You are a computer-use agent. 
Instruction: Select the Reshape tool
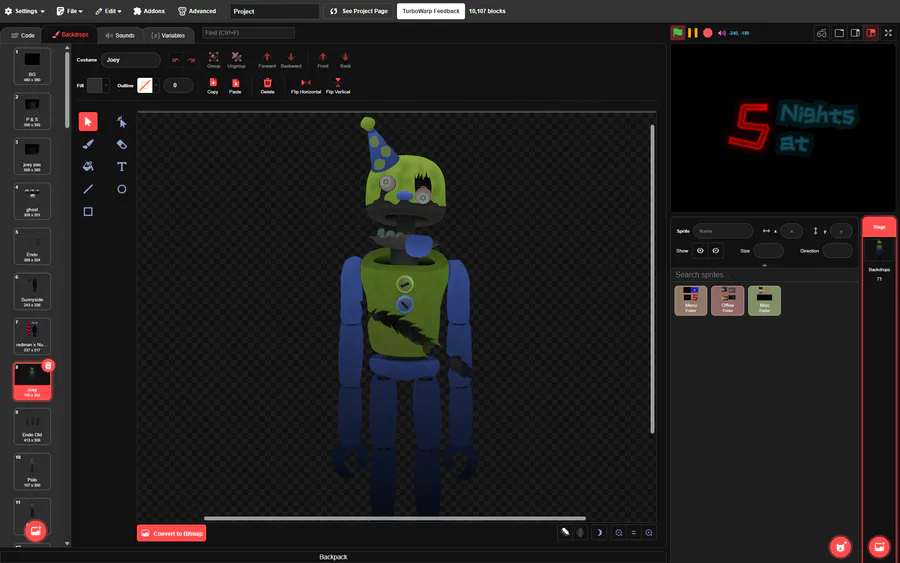tap(121, 122)
